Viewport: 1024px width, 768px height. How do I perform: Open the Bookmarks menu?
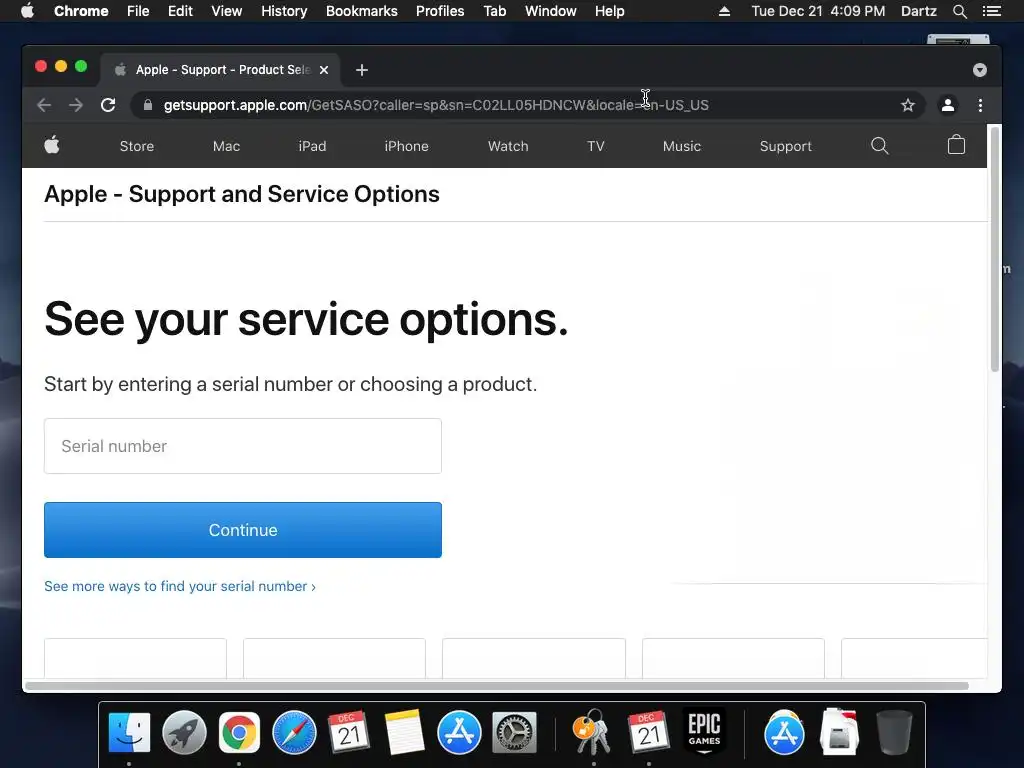362,11
